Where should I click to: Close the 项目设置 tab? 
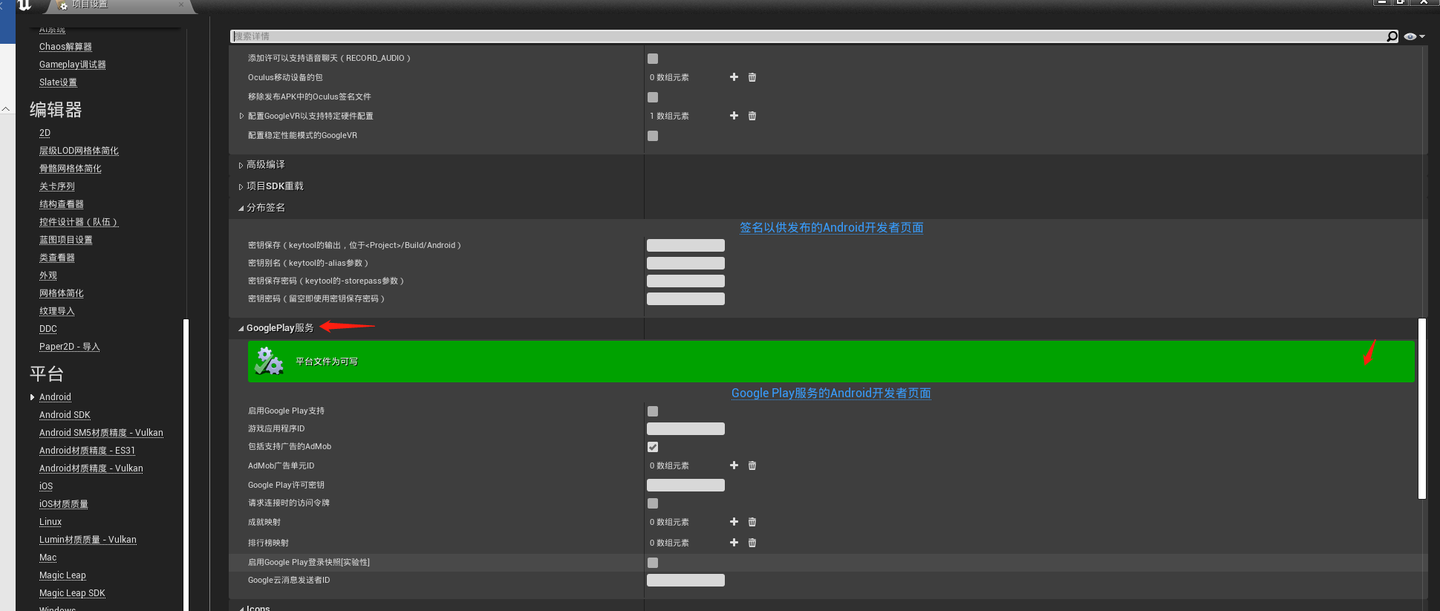click(x=181, y=5)
